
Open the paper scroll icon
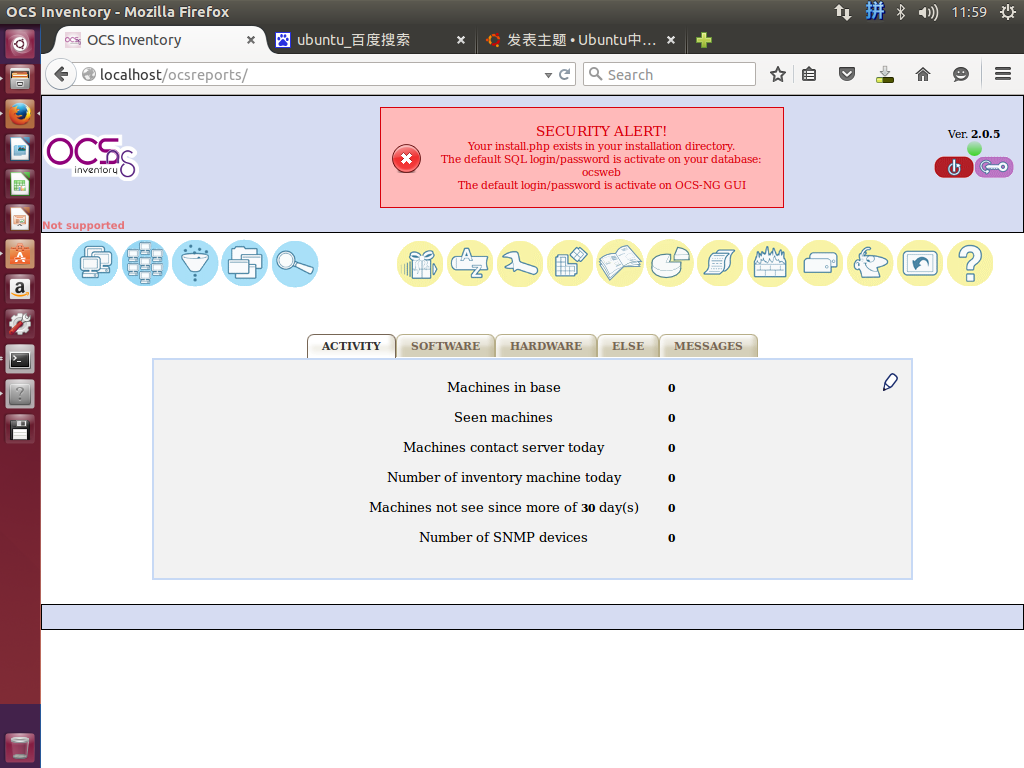[x=720, y=263]
